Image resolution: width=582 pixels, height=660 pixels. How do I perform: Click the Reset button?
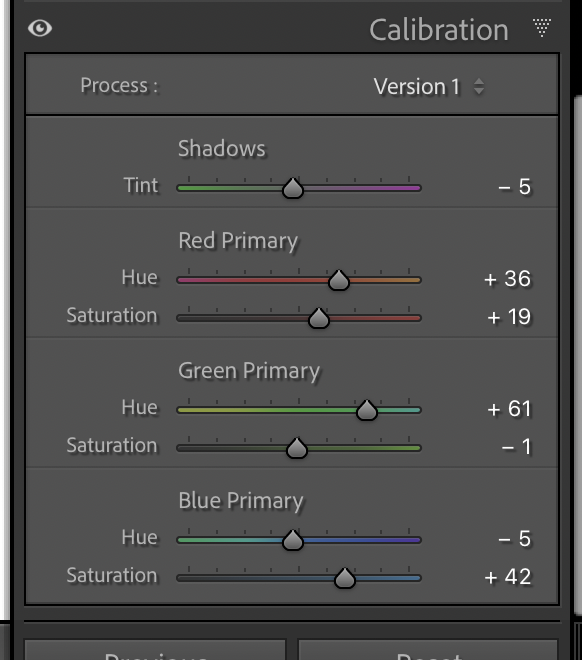coord(428,650)
